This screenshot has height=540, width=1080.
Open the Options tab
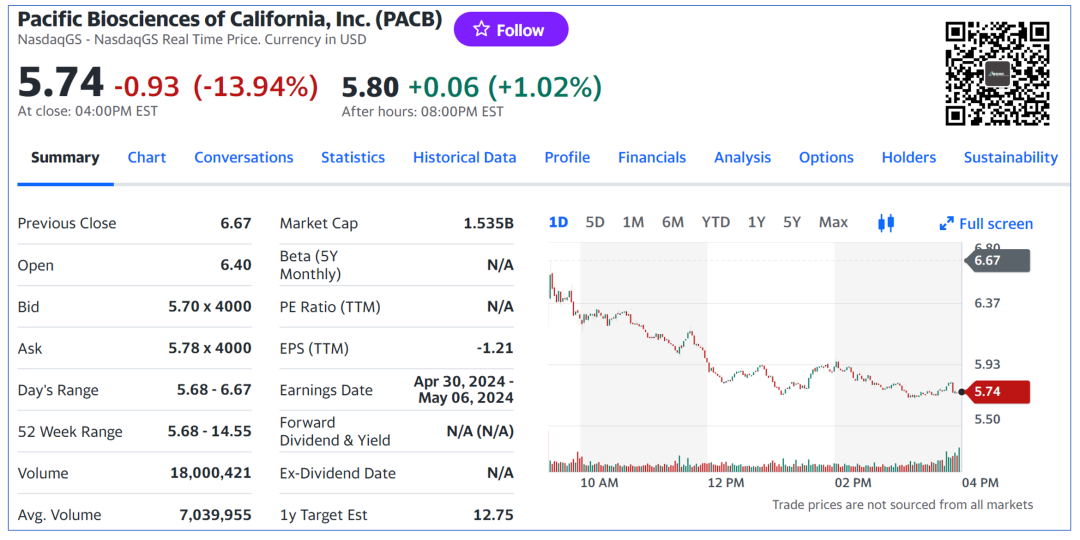(x=826, y=157)
